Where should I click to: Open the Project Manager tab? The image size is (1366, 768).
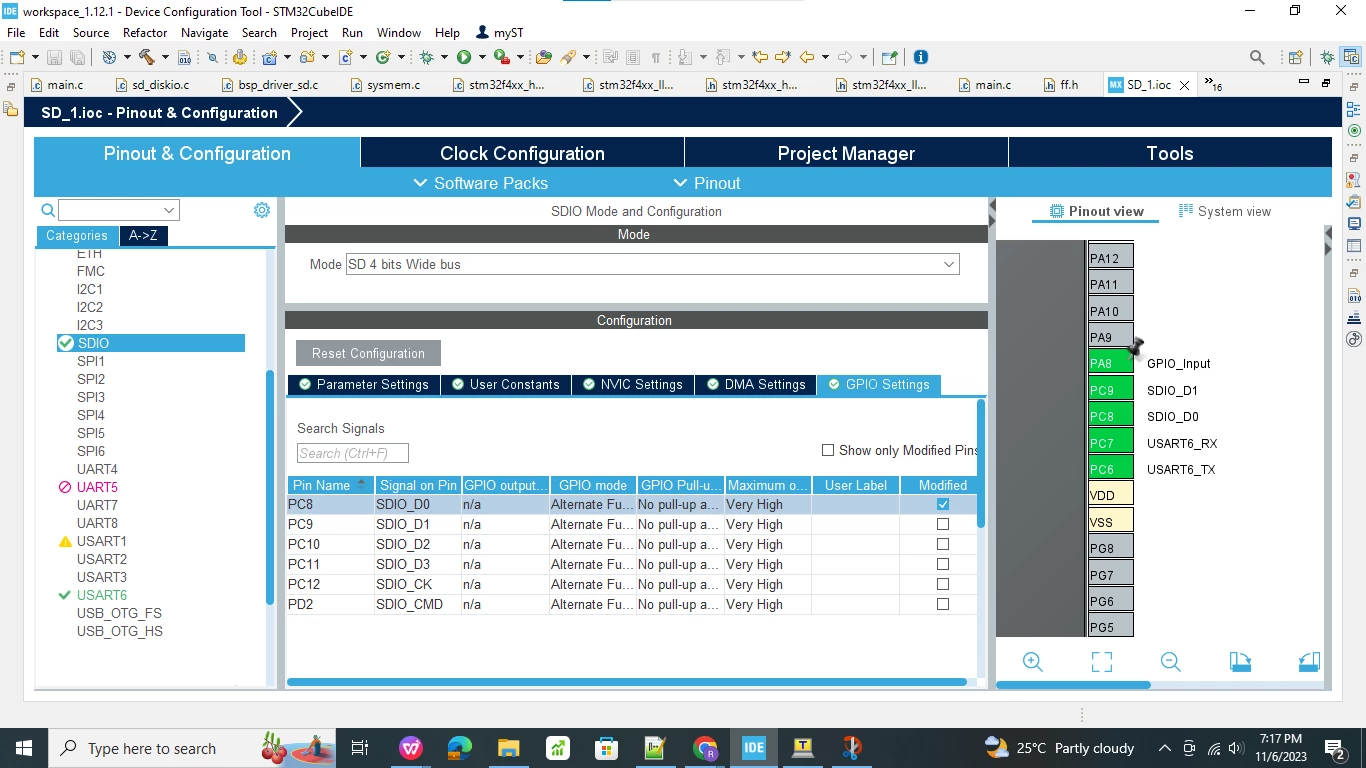[846, 153]
